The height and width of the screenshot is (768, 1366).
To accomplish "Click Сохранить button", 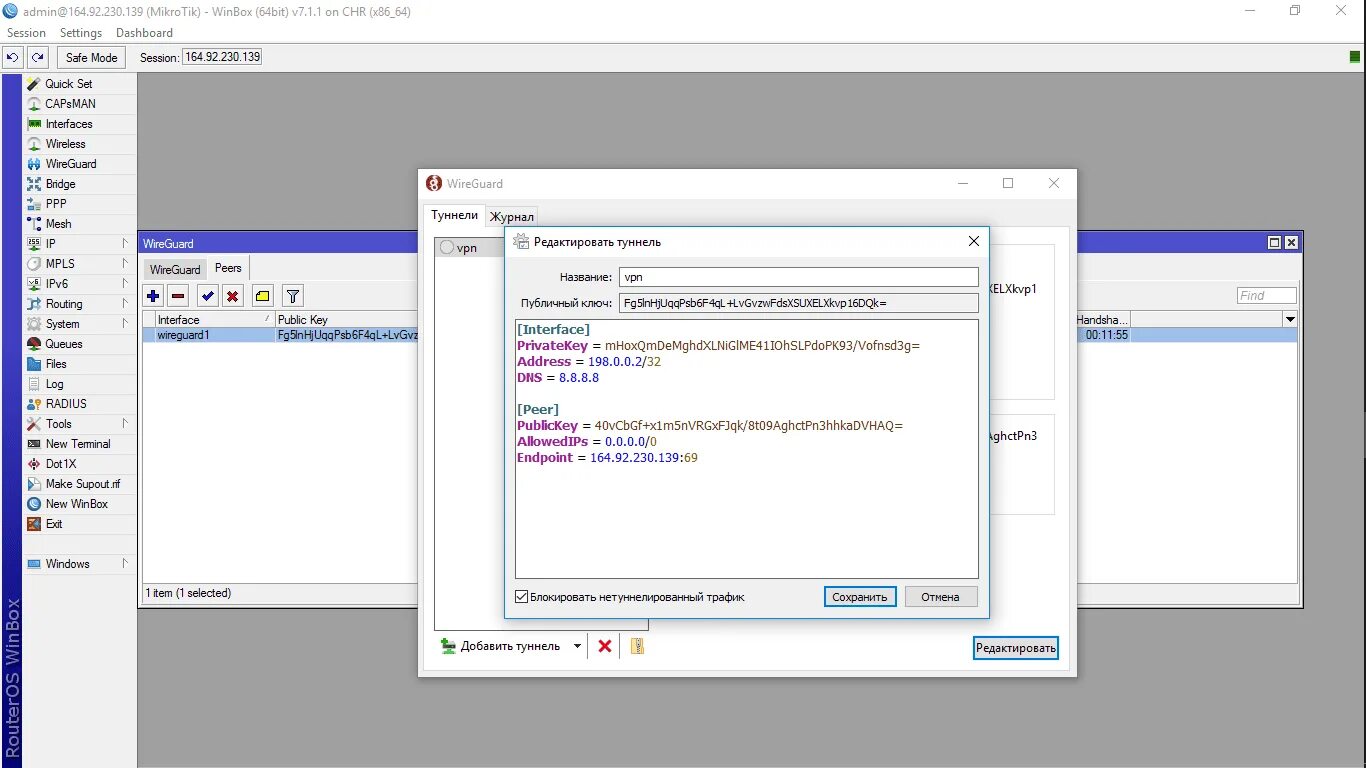I will (860, 597).
